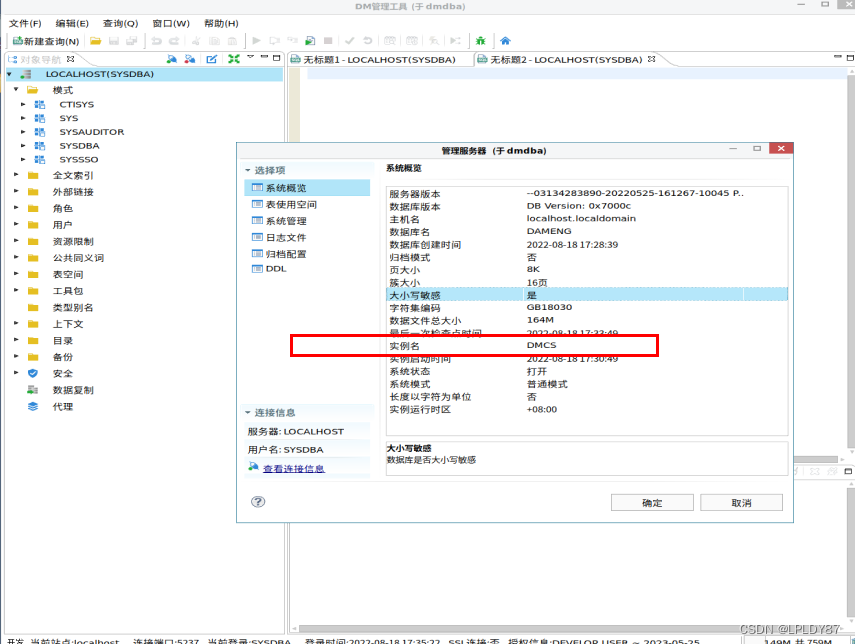Expand the CTISYS schema node

coord(23,104)
